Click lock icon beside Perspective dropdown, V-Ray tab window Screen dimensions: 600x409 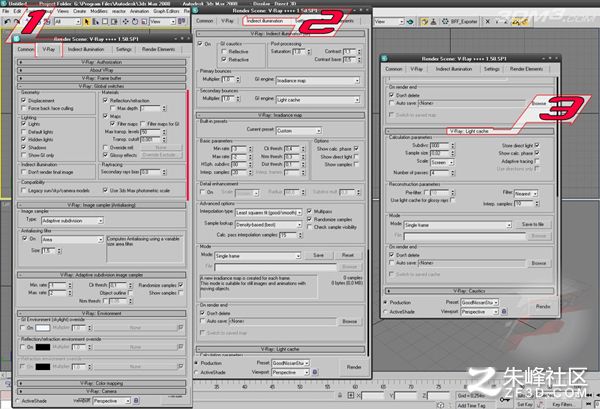click(136, 401)
